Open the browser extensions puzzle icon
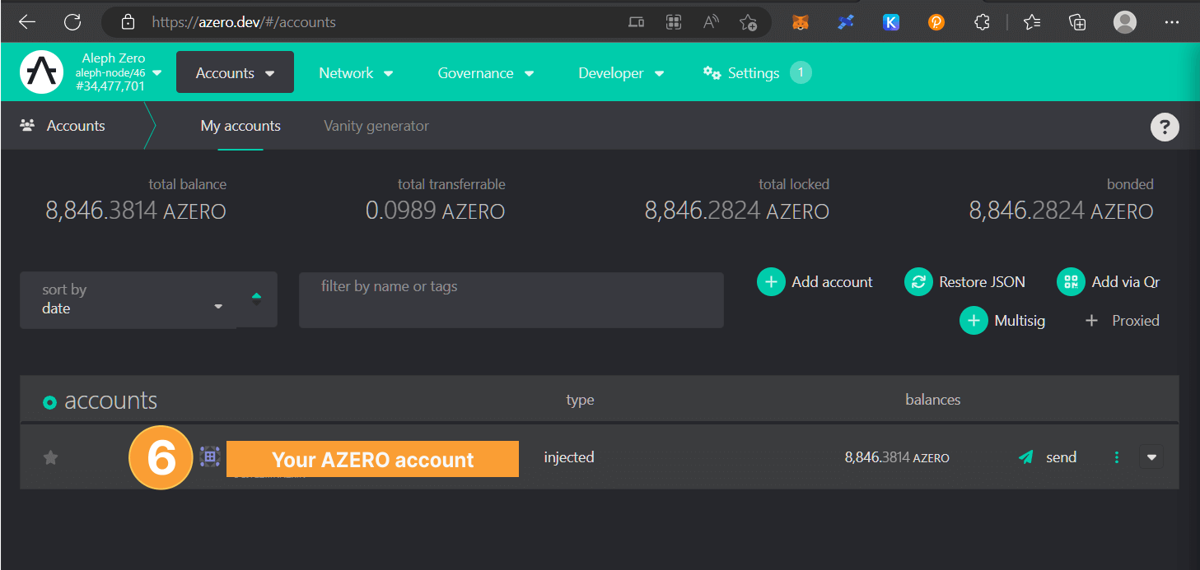The width and height of the screenshot is (1200, 570). point(982,21)
